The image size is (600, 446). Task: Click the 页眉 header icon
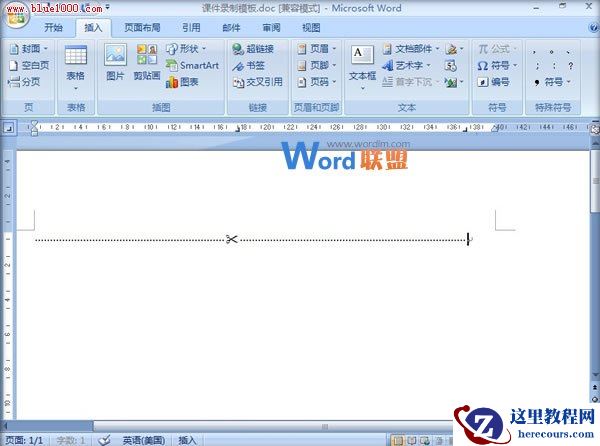[x=302, y=49]
